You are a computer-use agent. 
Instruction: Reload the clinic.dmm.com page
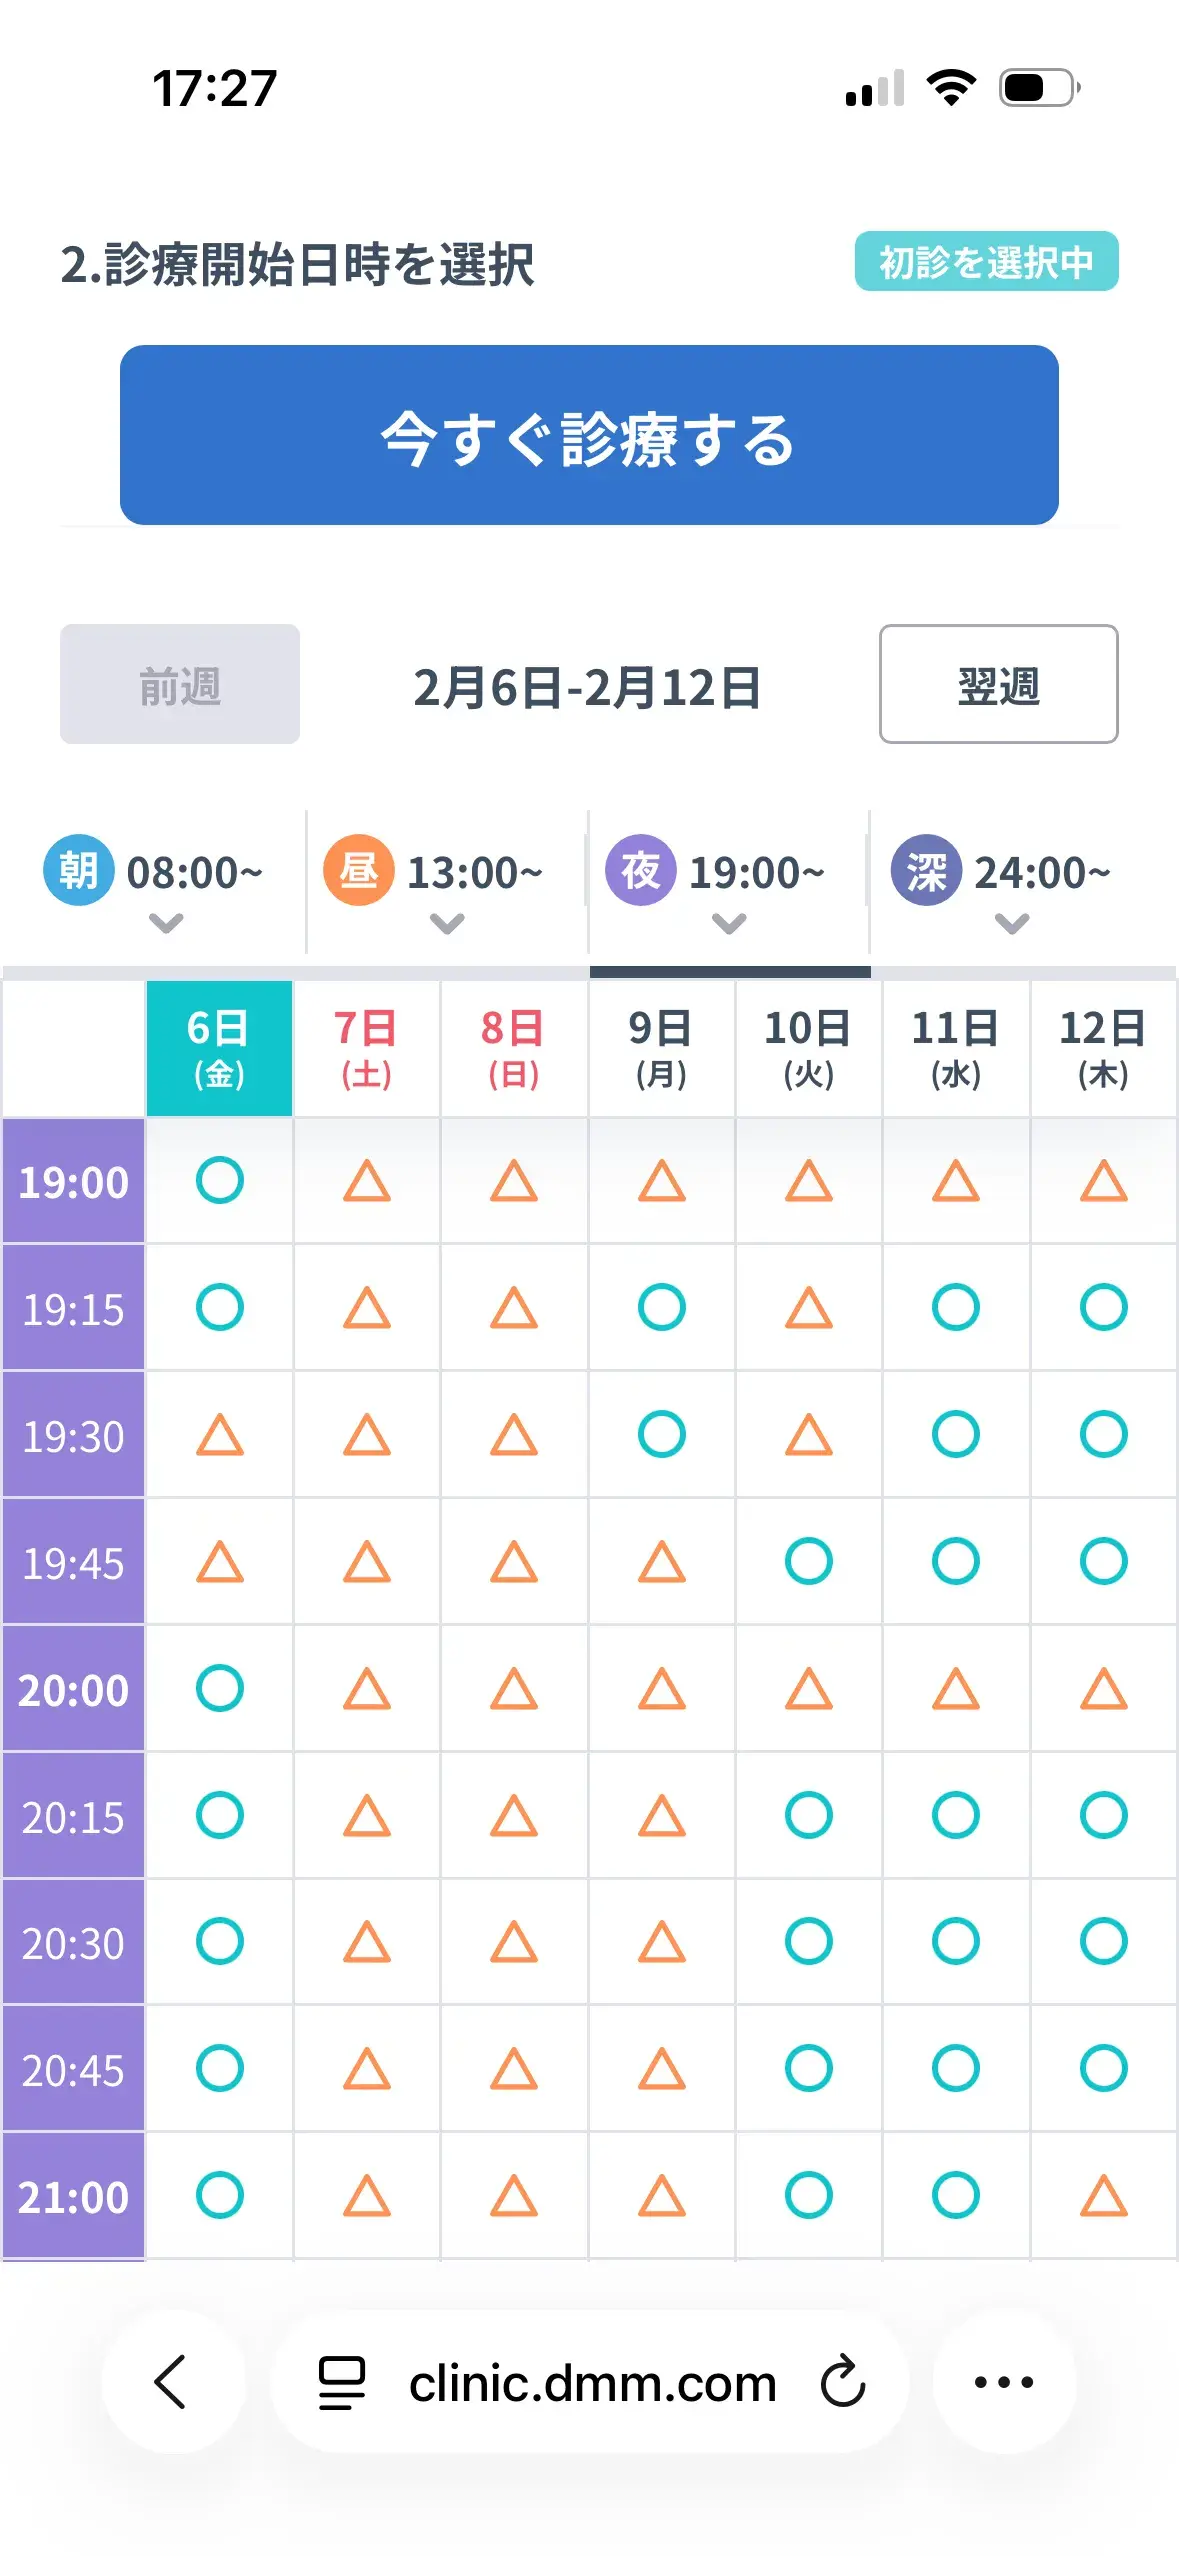point(842,2381)
